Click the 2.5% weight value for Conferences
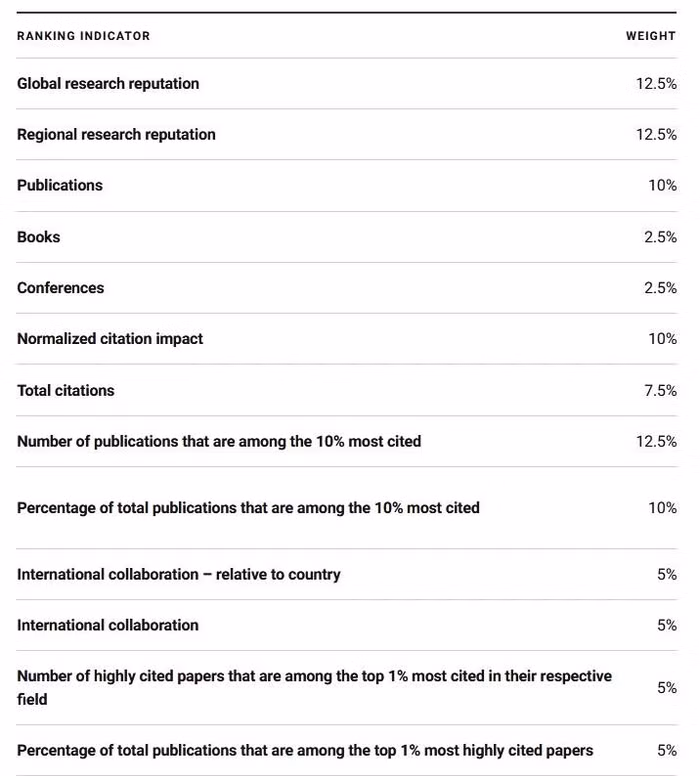Screen dimensions: 700x776 tap(660, 288)
